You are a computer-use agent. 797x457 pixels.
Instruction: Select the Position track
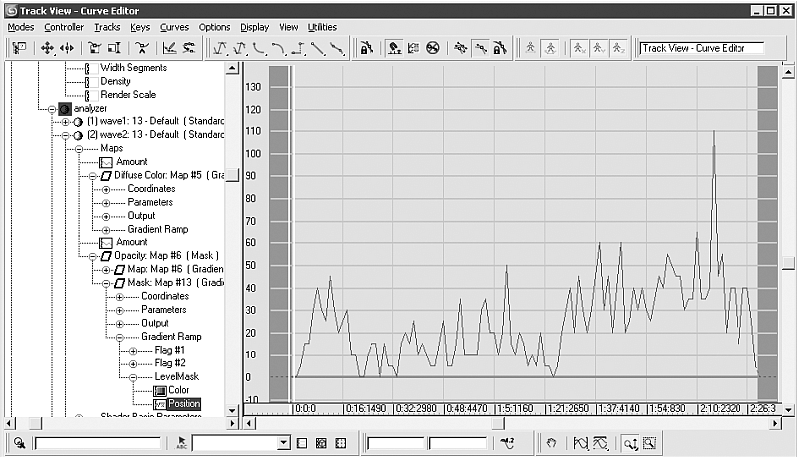click(x=184, y=404)
